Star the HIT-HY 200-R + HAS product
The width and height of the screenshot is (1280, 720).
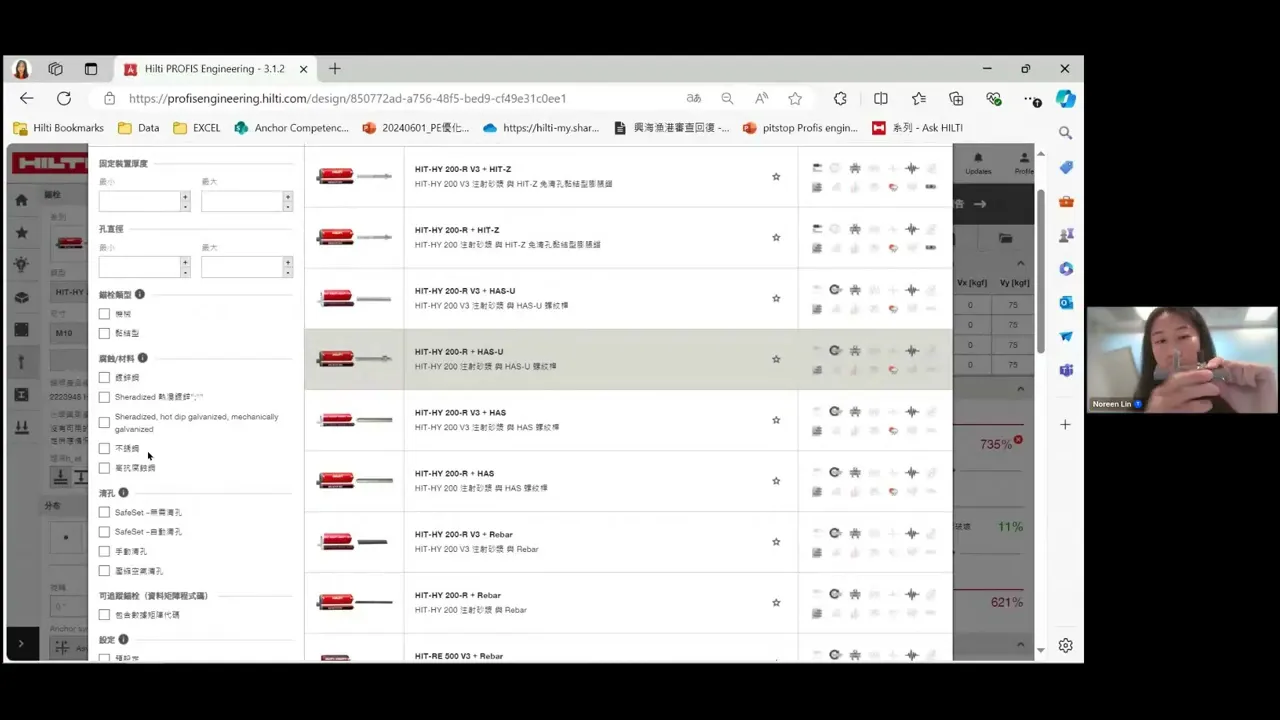click(776, 481)
